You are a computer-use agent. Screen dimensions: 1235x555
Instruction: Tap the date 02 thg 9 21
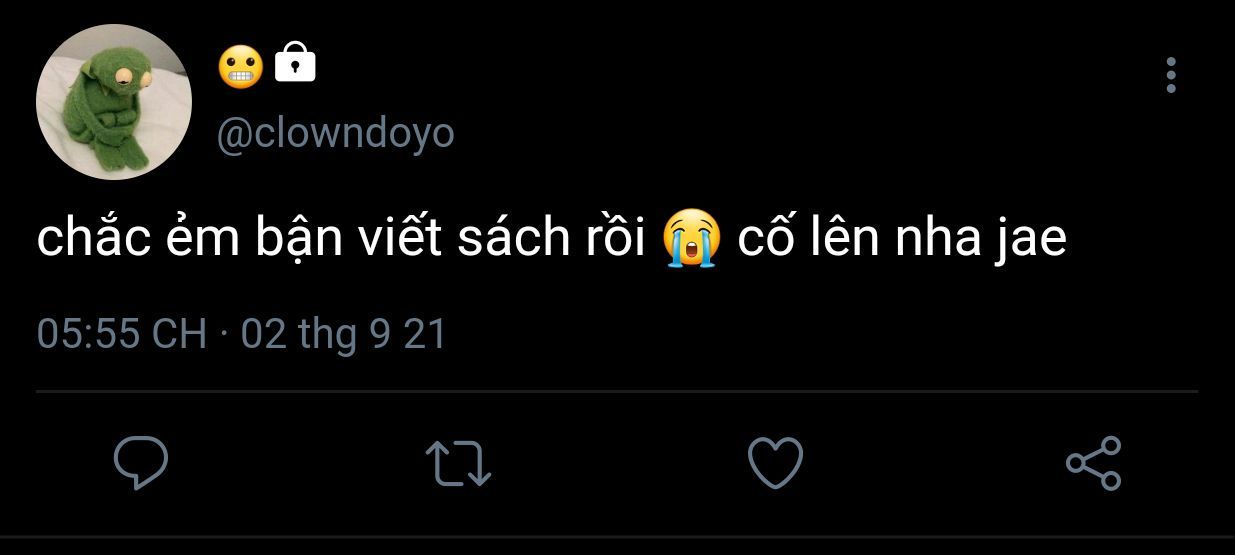pos(343,333)
